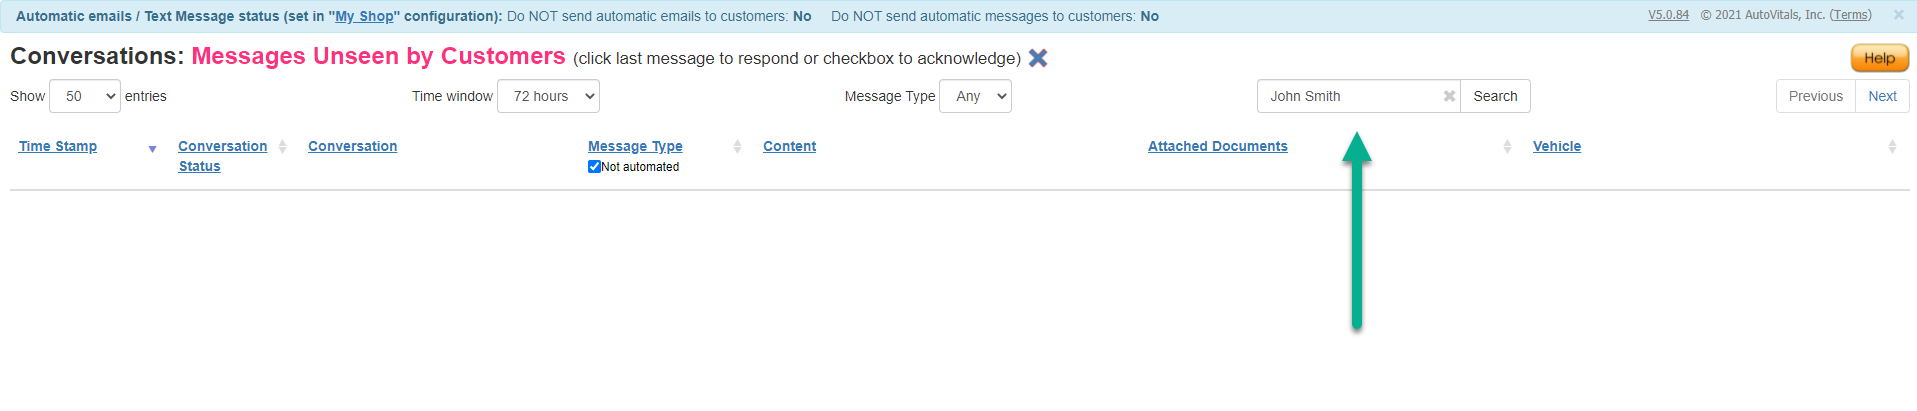Open the My Shop configuration link
This screenshot has height=411, width=1917.
pos(364,16)
